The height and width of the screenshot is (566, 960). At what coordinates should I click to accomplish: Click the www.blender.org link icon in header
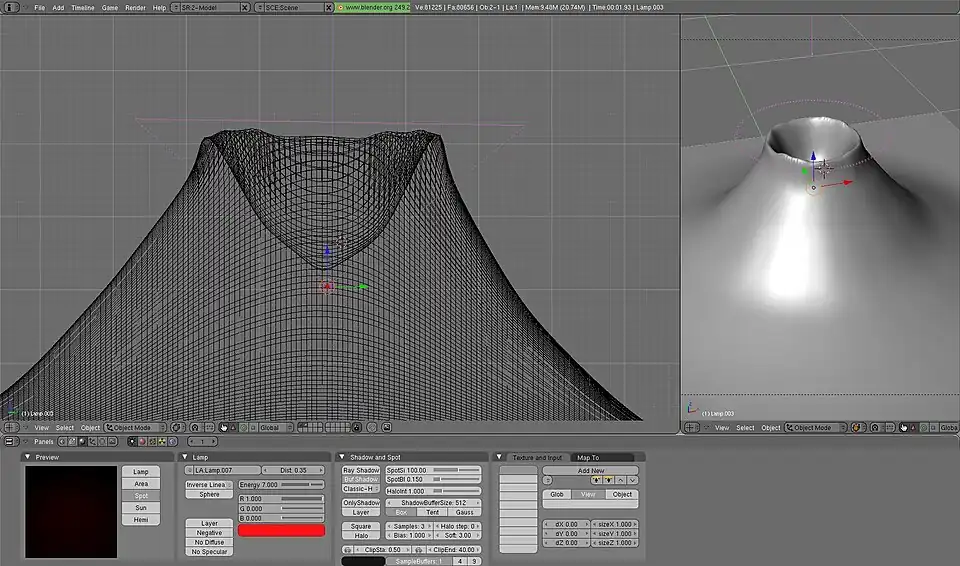[339, 7]
